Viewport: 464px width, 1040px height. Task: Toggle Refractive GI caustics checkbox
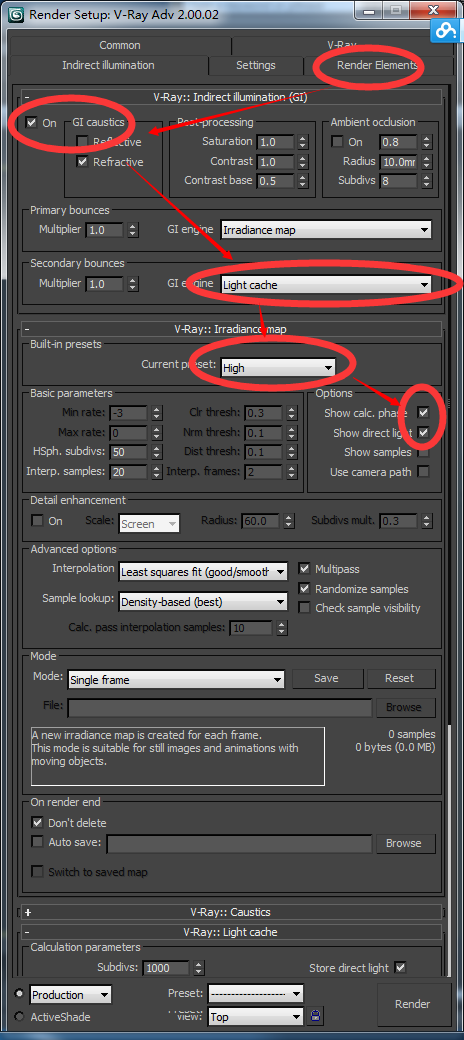(82, 162)
